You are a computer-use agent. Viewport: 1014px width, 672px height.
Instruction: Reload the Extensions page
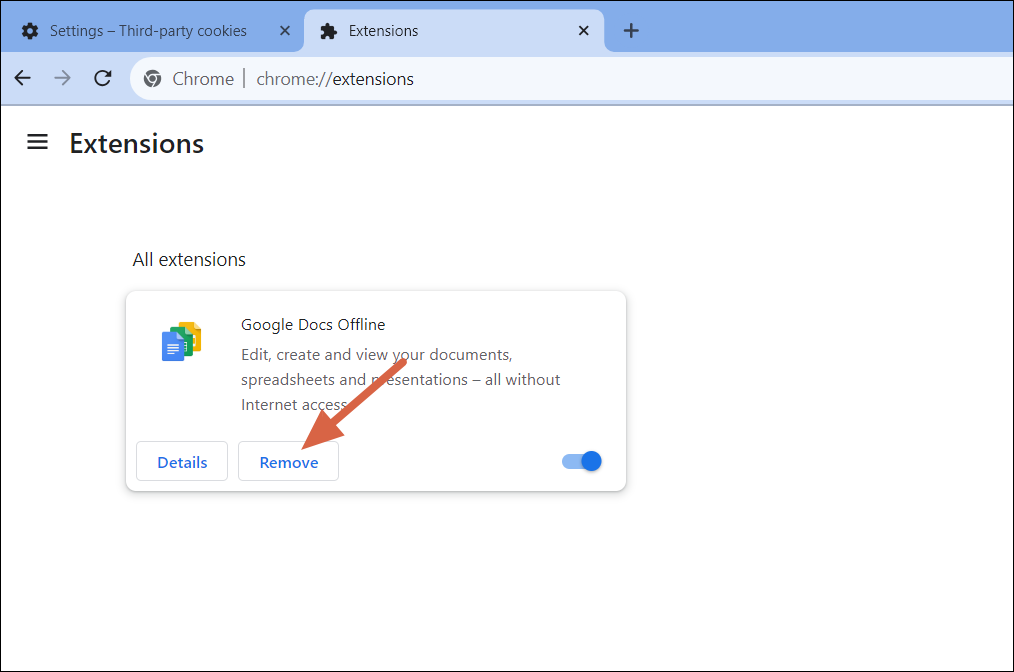[102, 78]
